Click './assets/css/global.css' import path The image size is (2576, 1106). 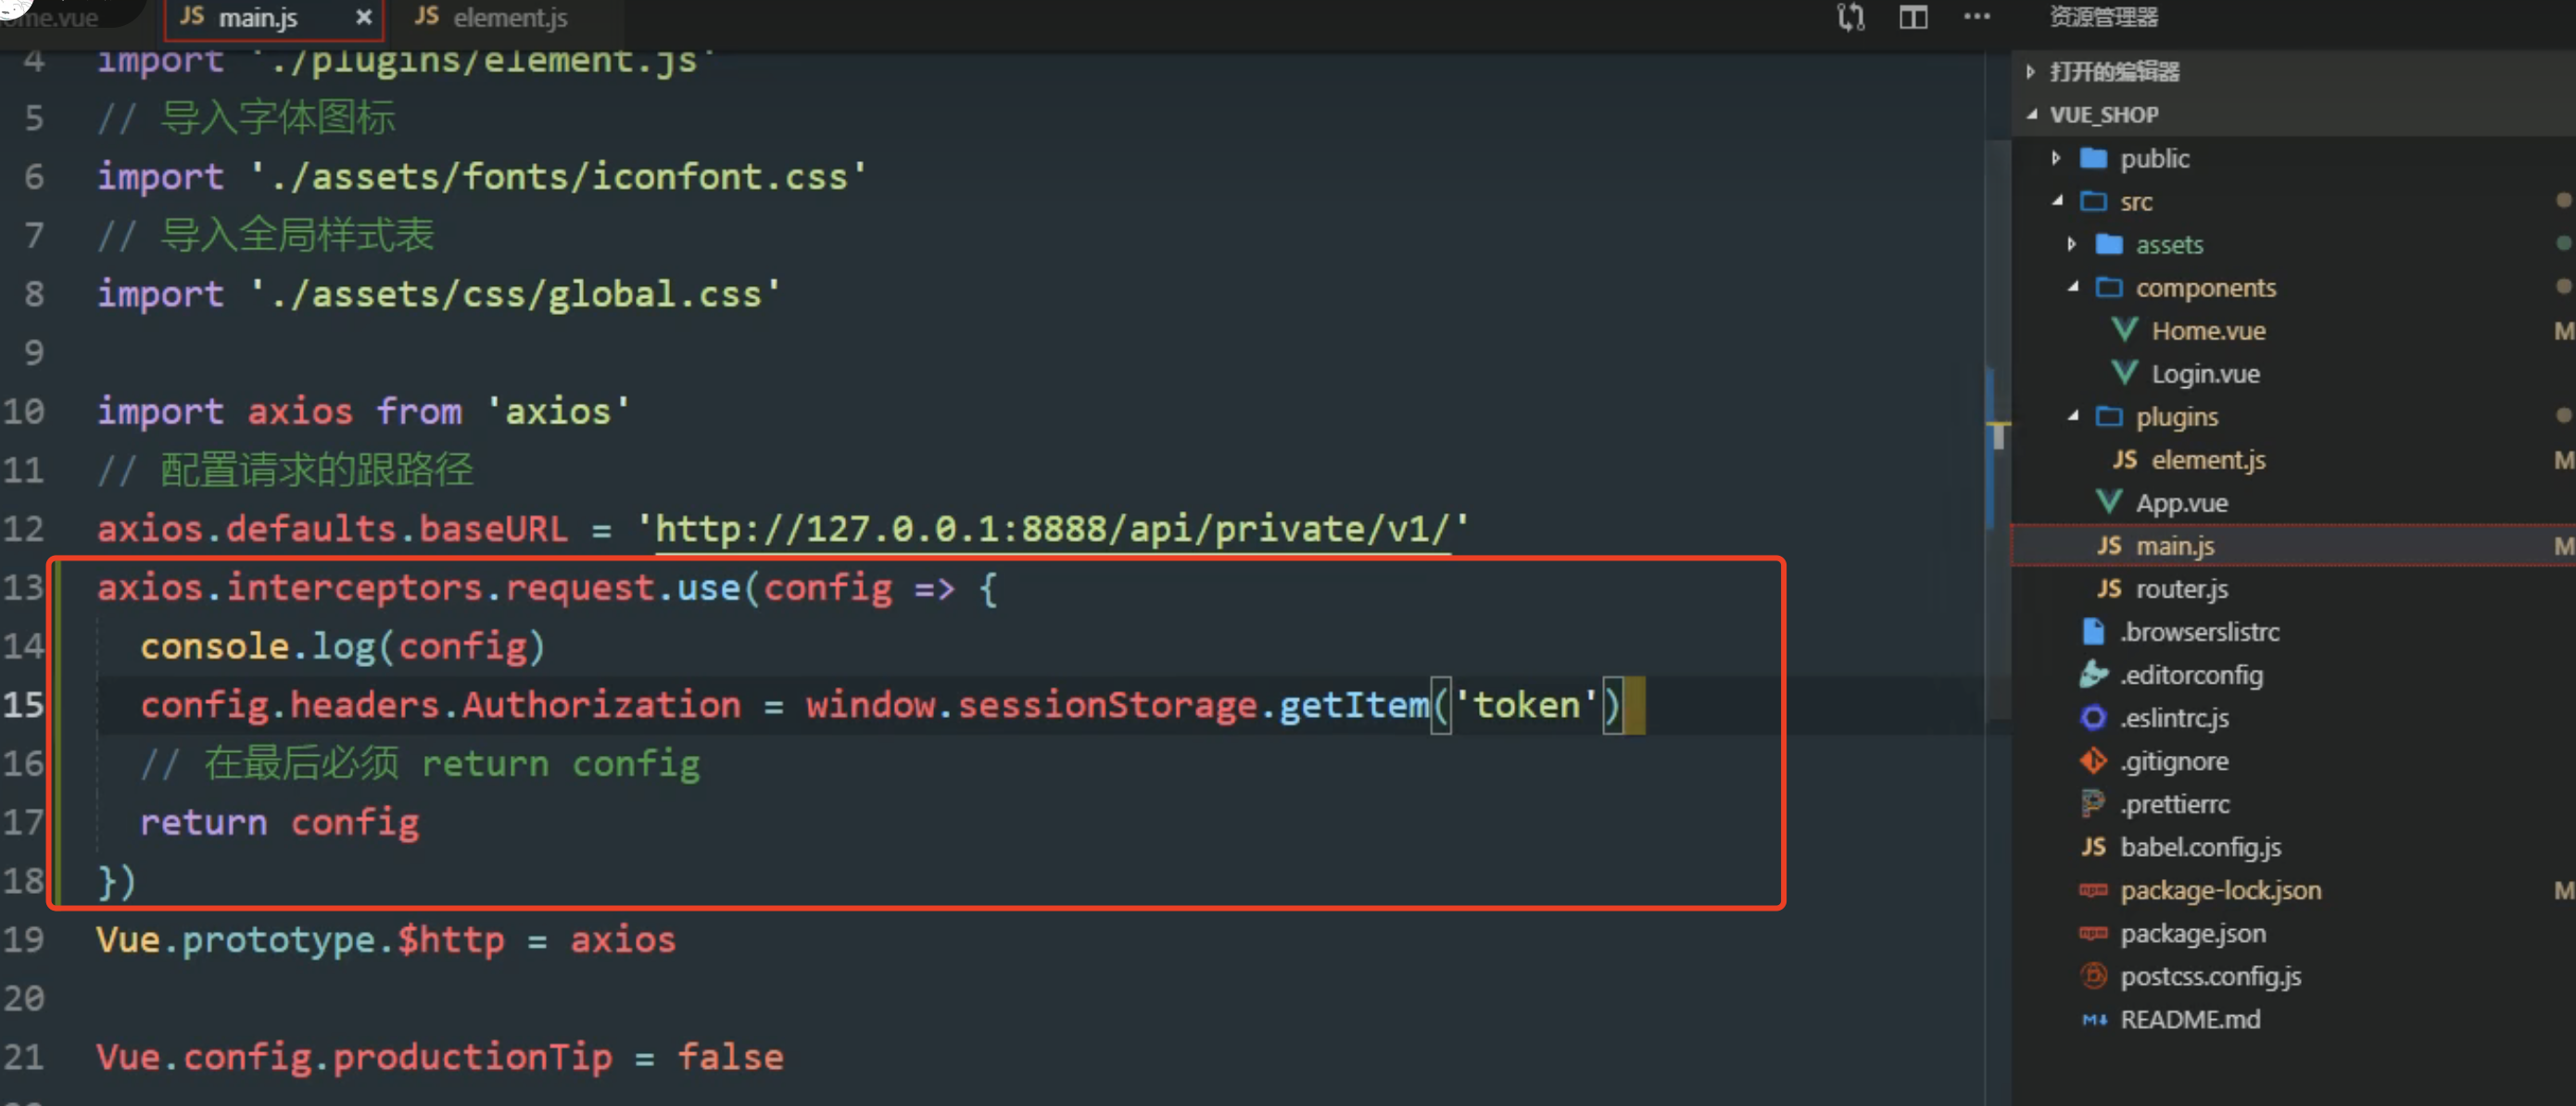click(x=514, y=293)
